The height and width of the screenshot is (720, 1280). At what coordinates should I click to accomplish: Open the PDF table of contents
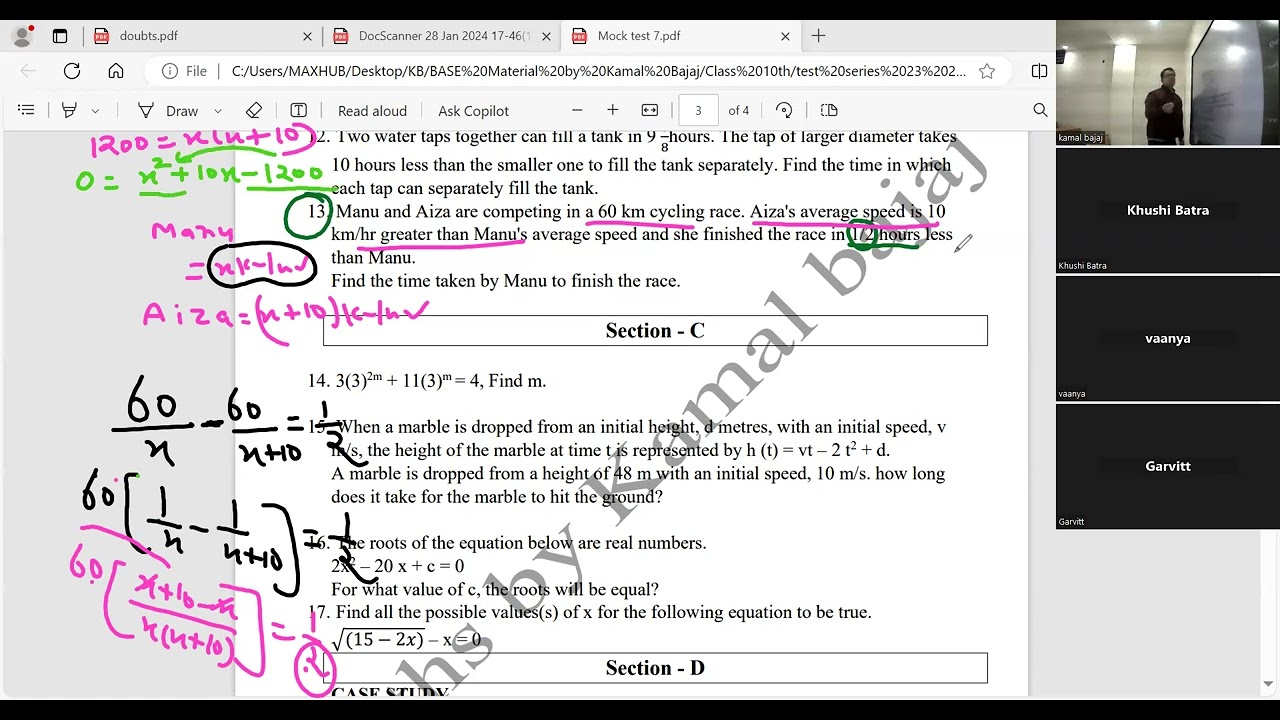tap(26, 110)
